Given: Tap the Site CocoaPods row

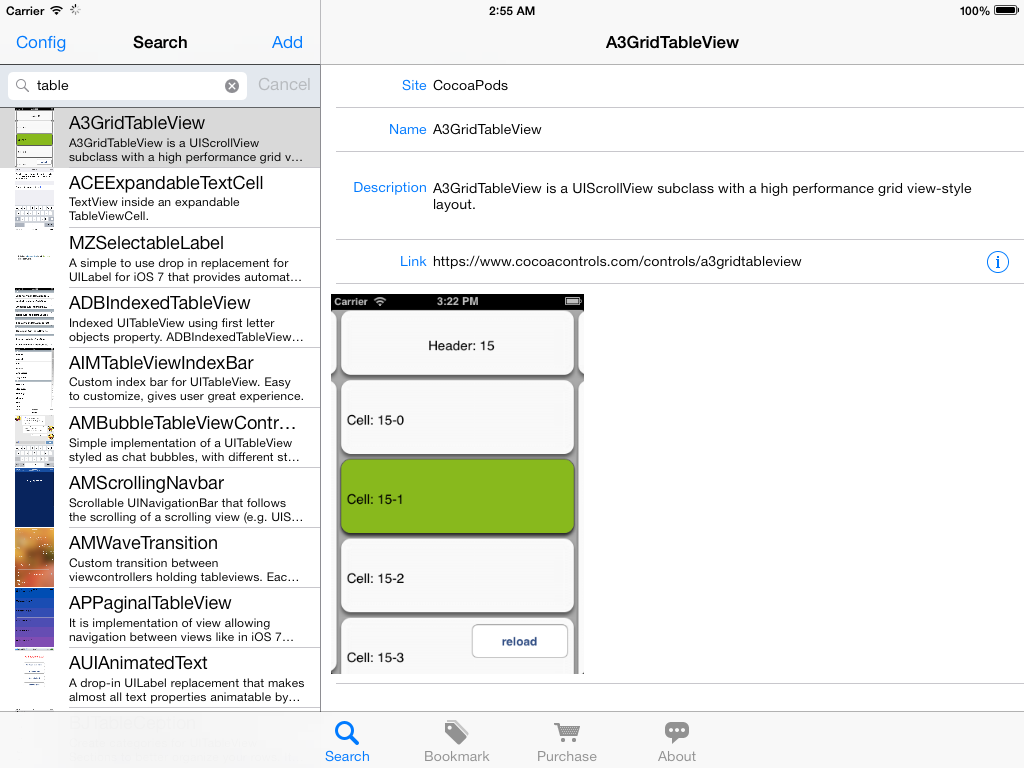Looking at the screenshot, I should 679,86.
